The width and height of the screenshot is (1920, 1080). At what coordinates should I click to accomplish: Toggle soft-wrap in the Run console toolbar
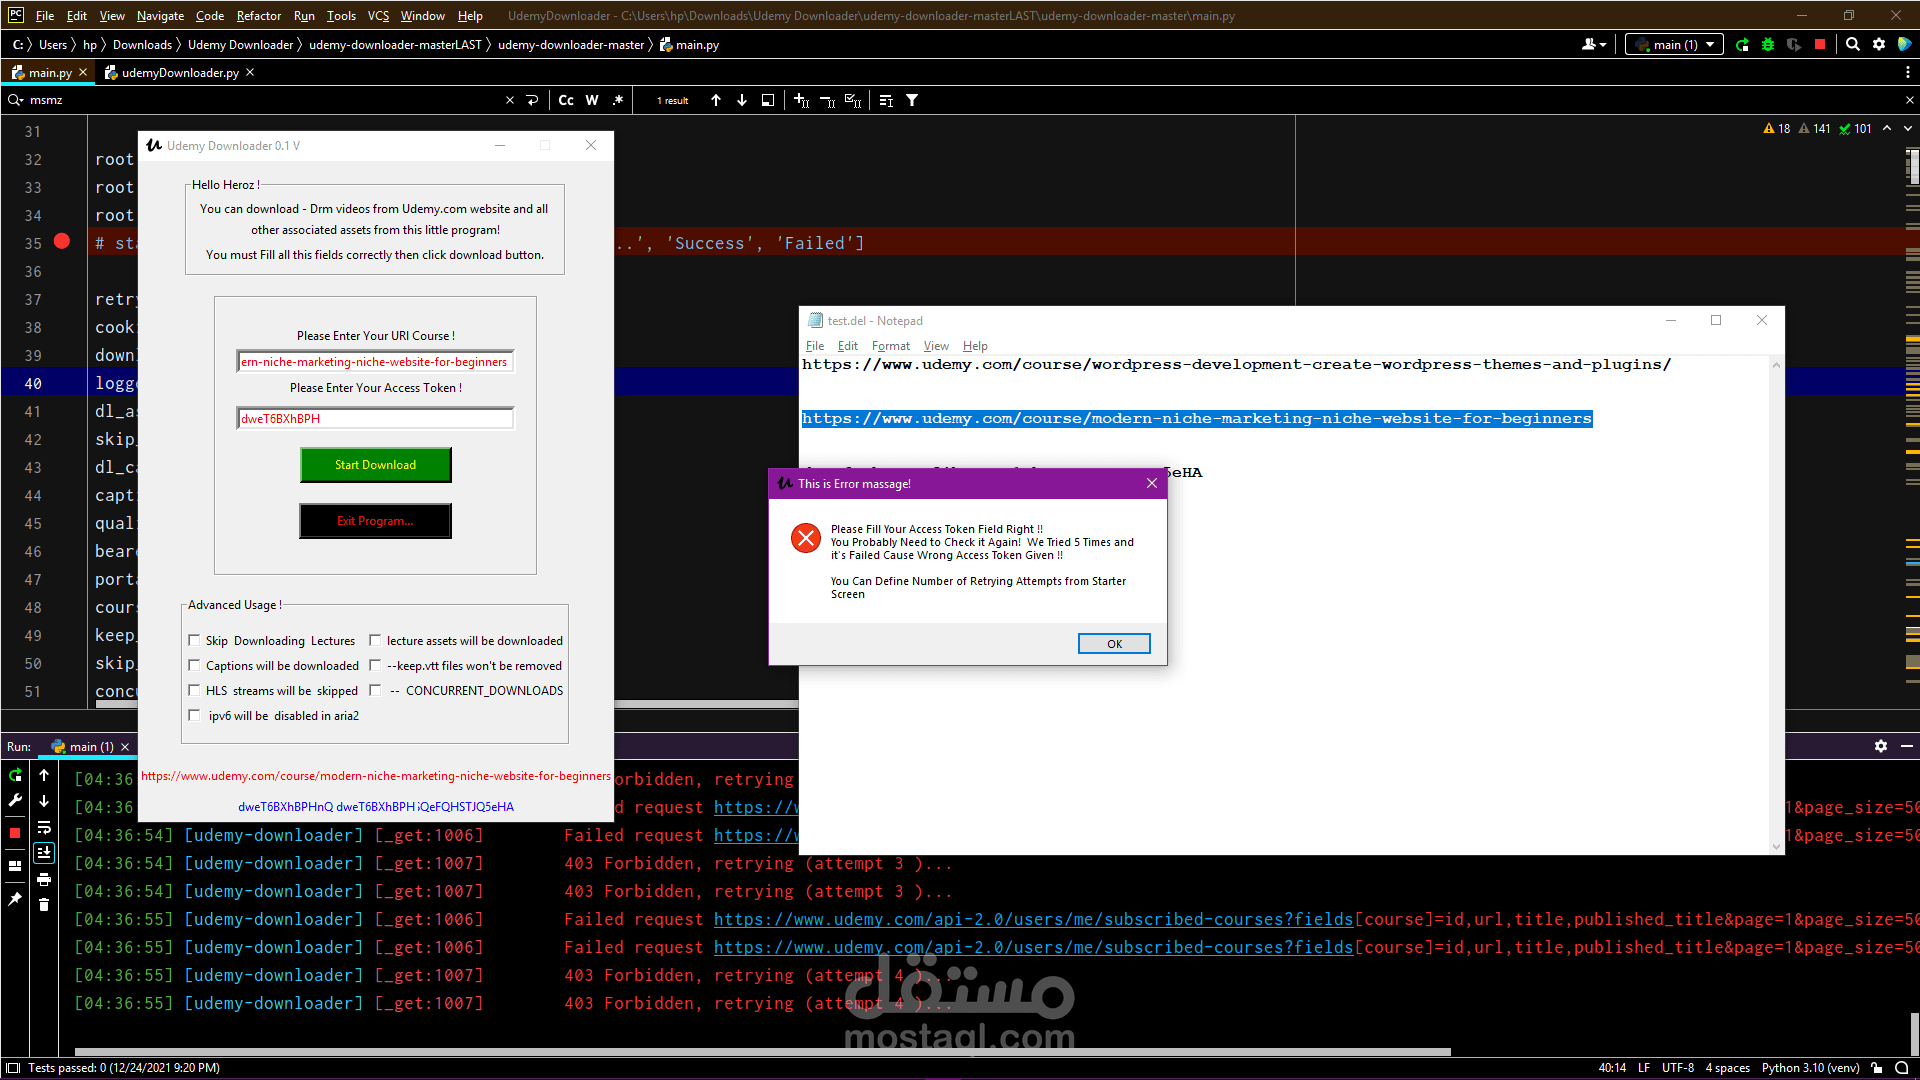(44, 828)
